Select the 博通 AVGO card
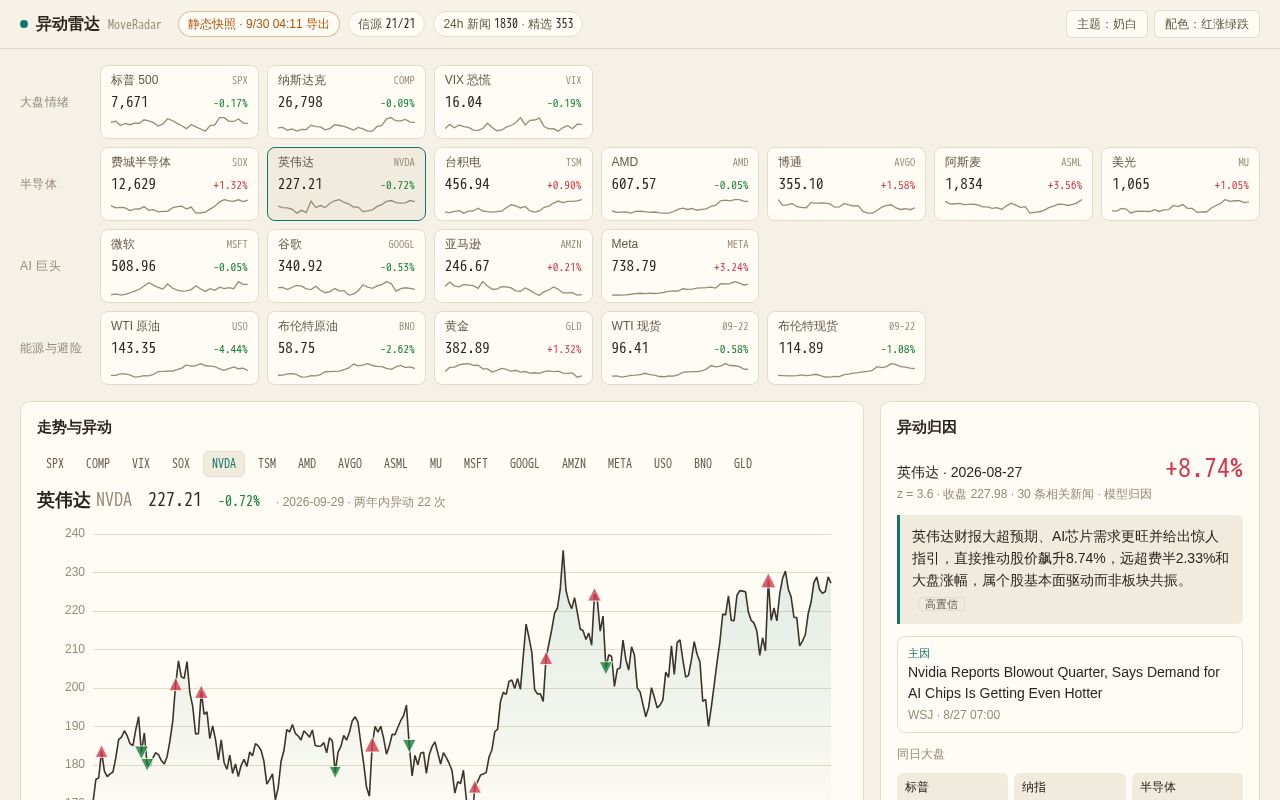1280x800 pixels. (847, 184)
